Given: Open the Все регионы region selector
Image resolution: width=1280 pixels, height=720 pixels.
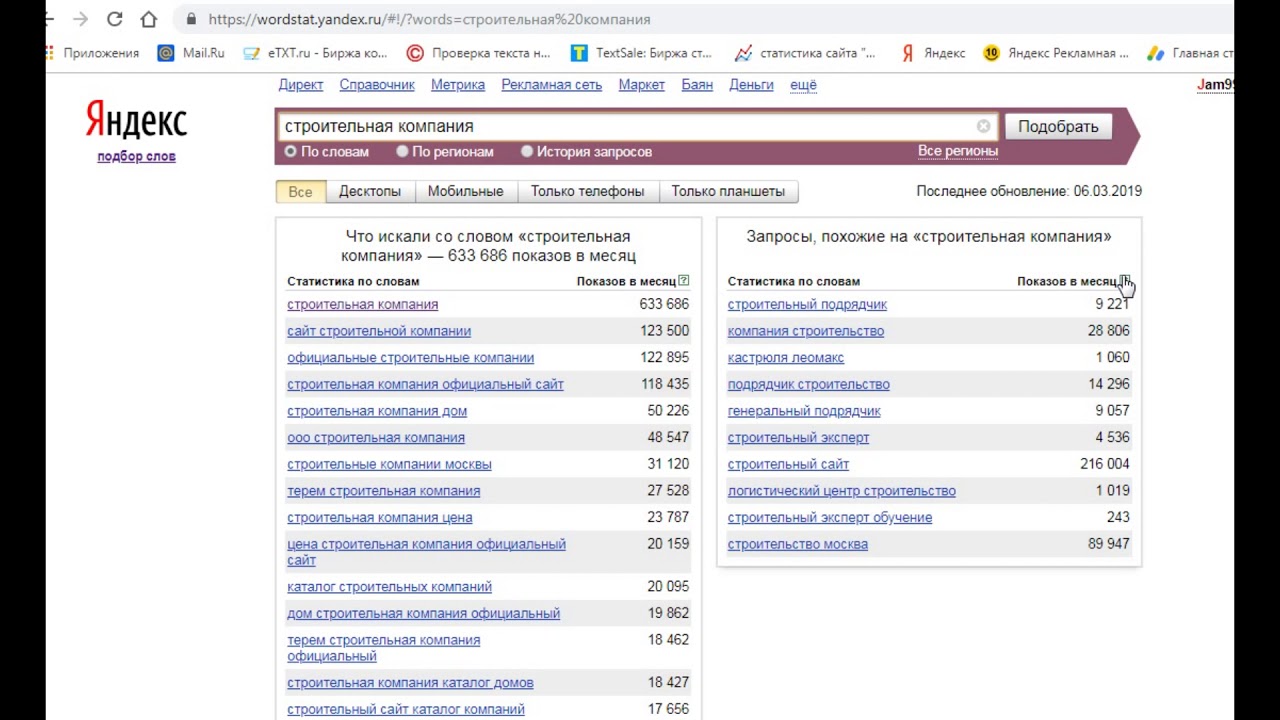Looking at the screenshot, I should click(x=958, y=151).
